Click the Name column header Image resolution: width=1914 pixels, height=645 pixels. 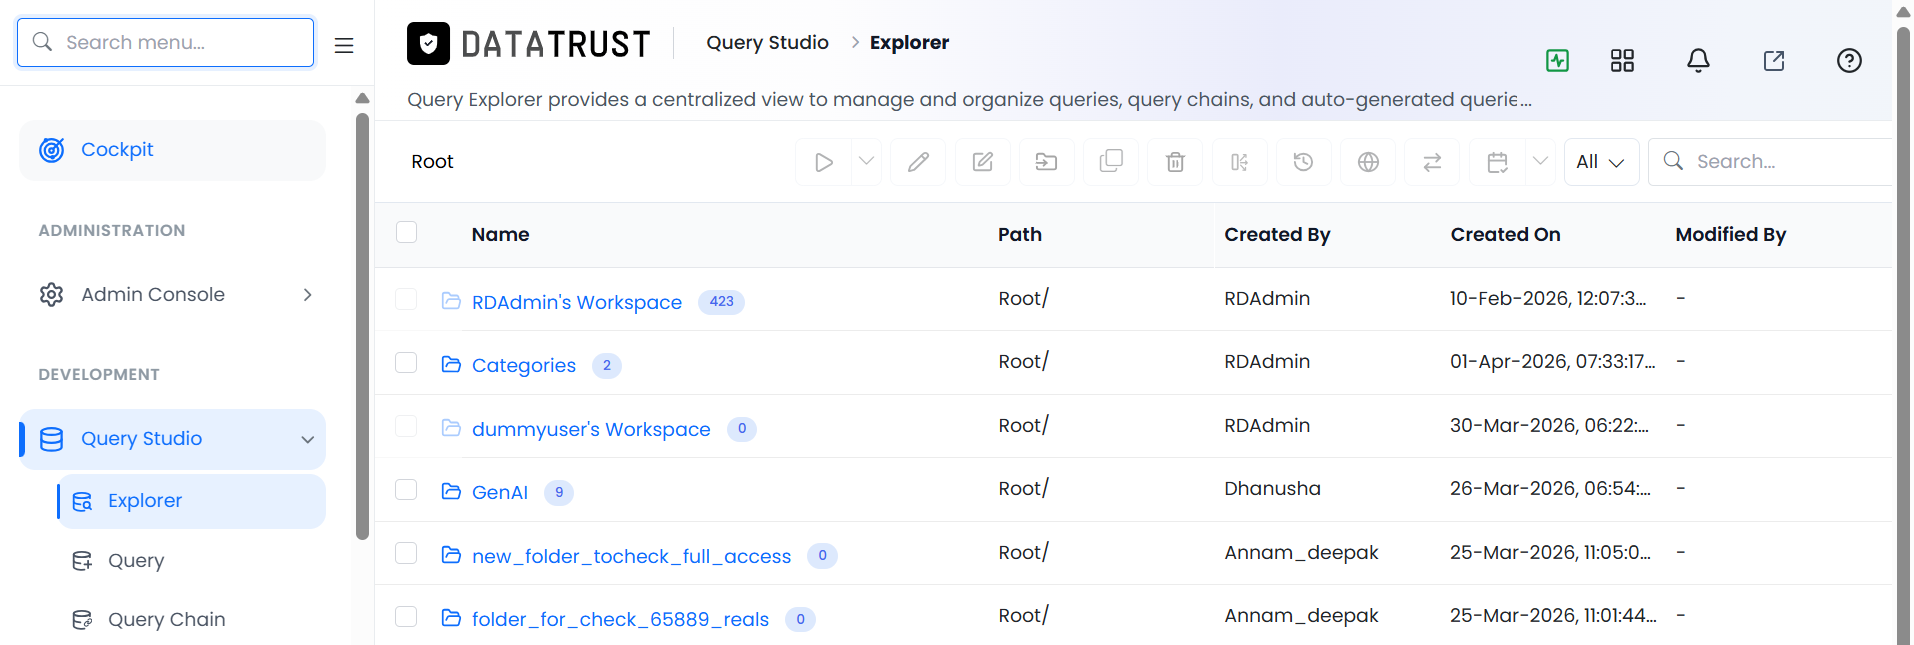501,235
